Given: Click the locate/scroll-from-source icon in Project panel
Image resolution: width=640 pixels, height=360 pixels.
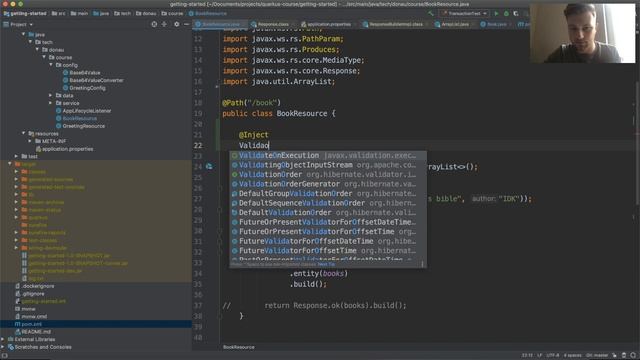Looking at the screenshot, I should 154,24.
